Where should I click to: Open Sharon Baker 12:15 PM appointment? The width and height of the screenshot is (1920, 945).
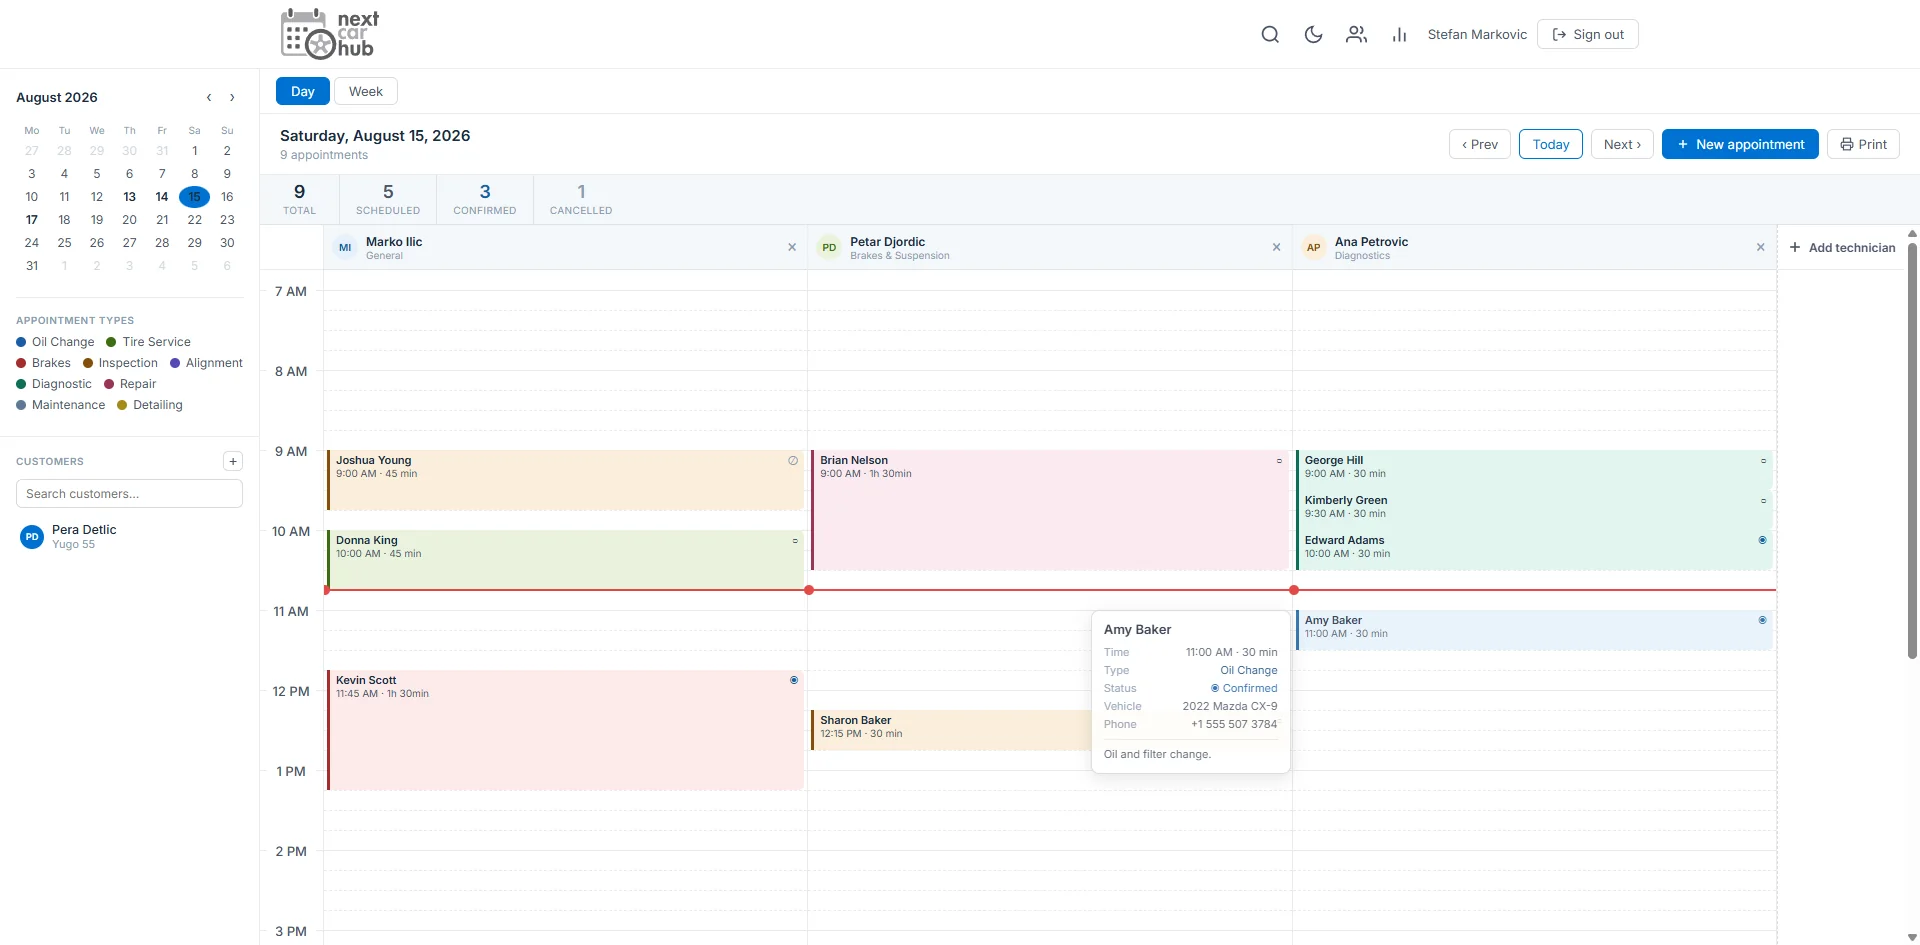[950, 730]
